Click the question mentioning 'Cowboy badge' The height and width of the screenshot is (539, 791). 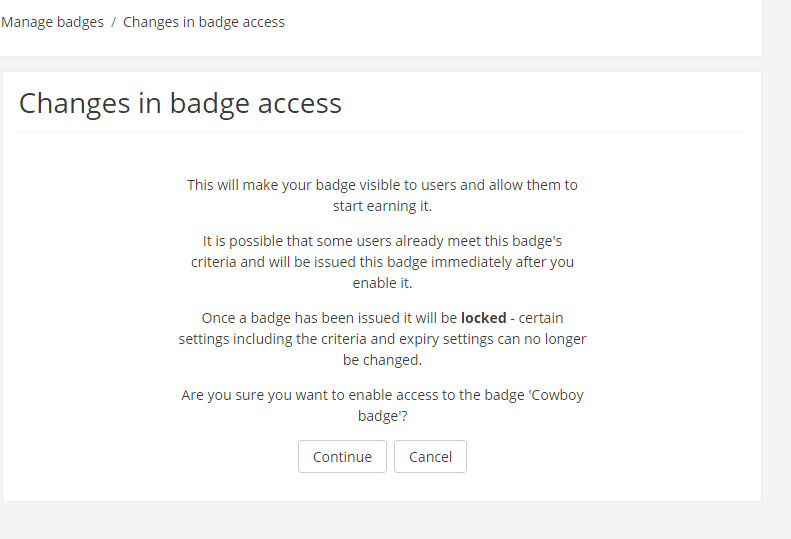pyautogui.click(x=382, y=405)
